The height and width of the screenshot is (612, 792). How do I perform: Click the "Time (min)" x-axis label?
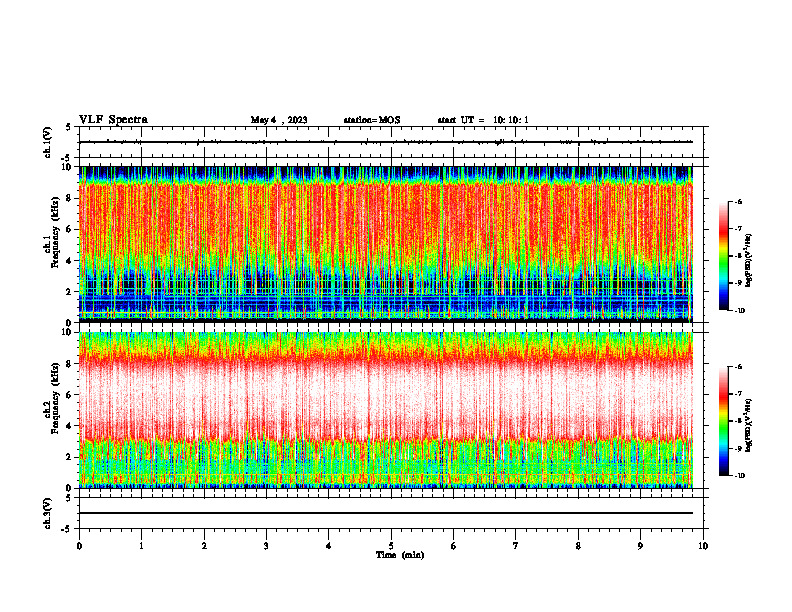tap(400, 555)
